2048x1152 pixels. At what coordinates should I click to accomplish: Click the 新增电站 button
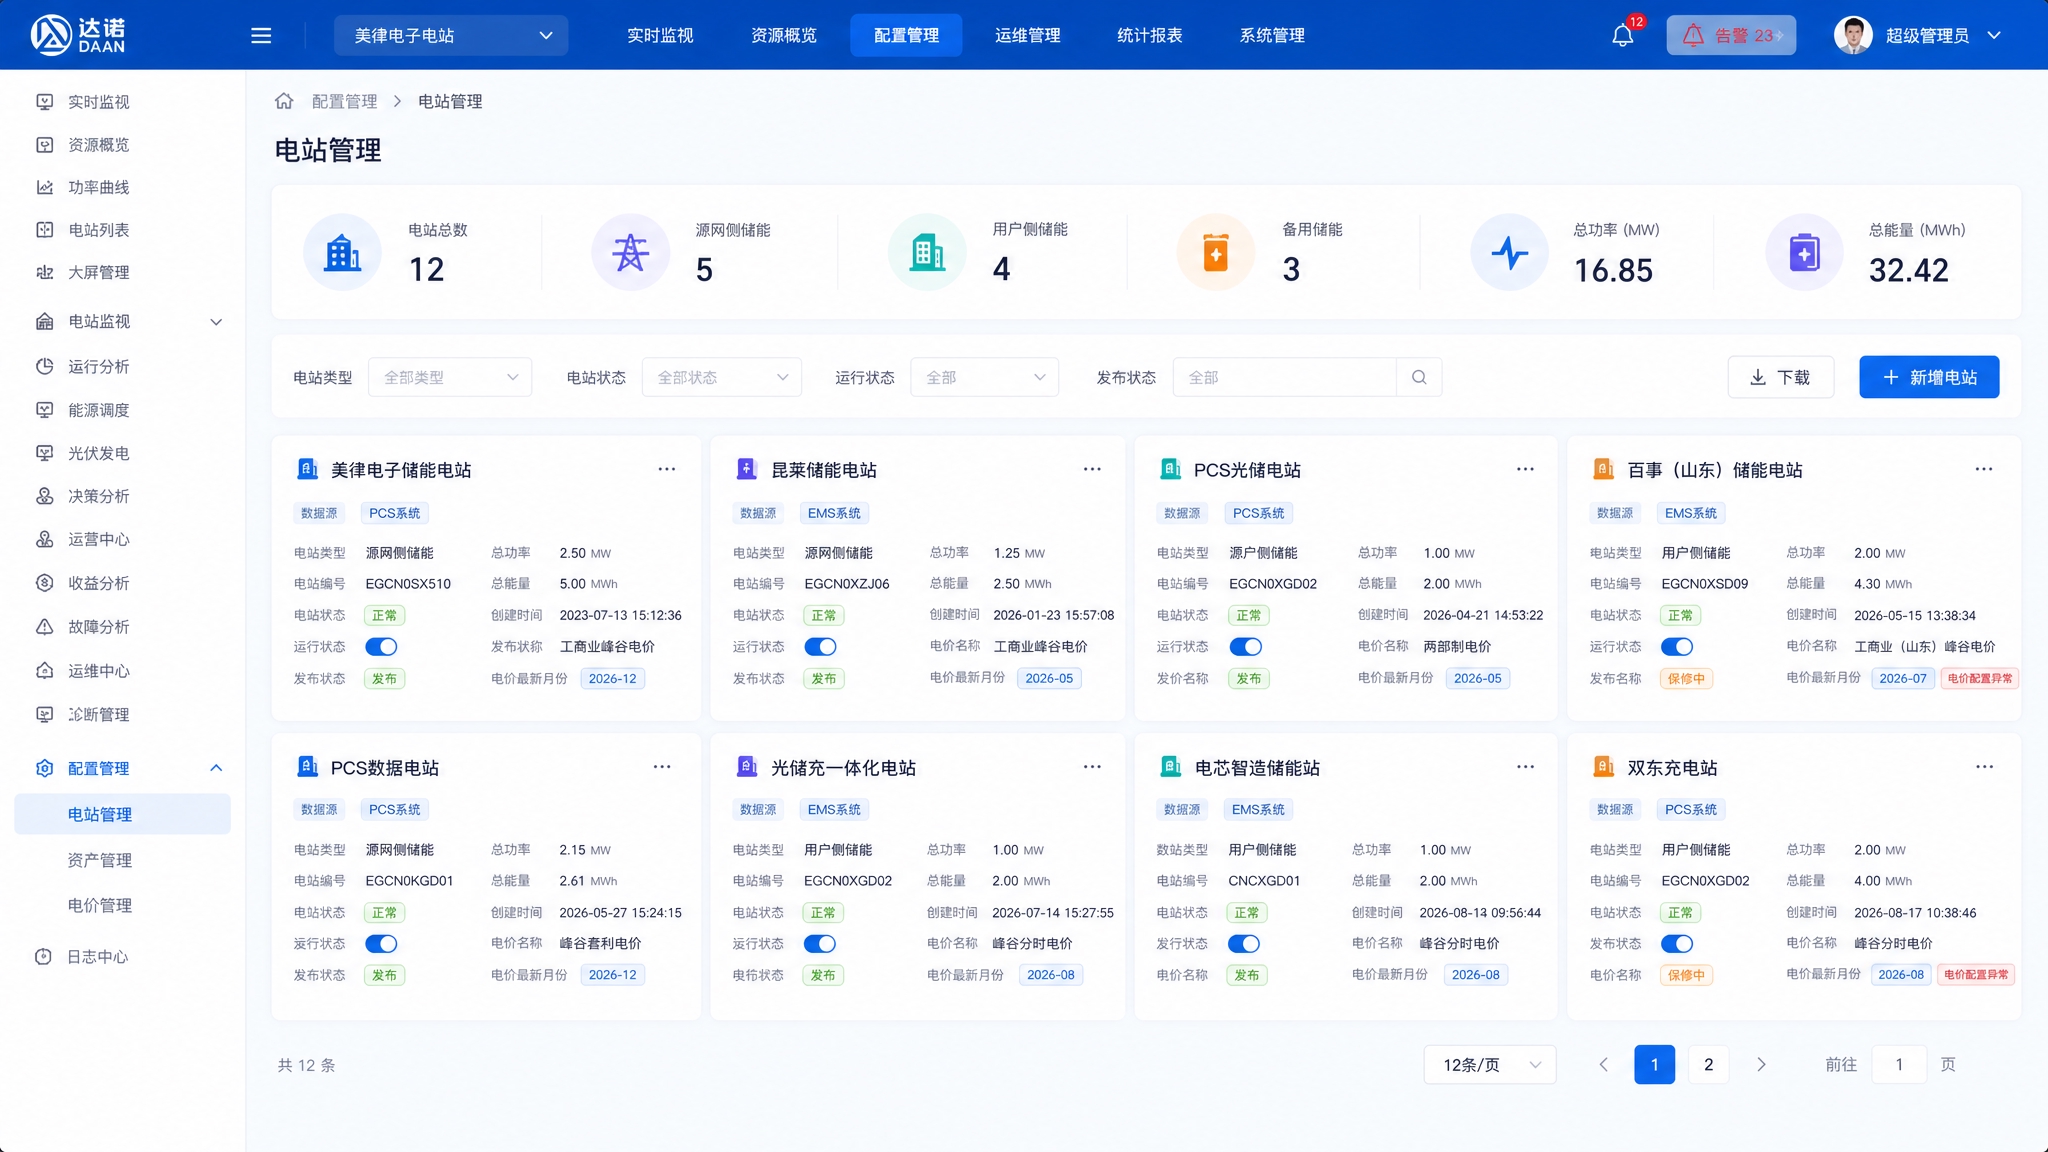(x=1929, y=377)
